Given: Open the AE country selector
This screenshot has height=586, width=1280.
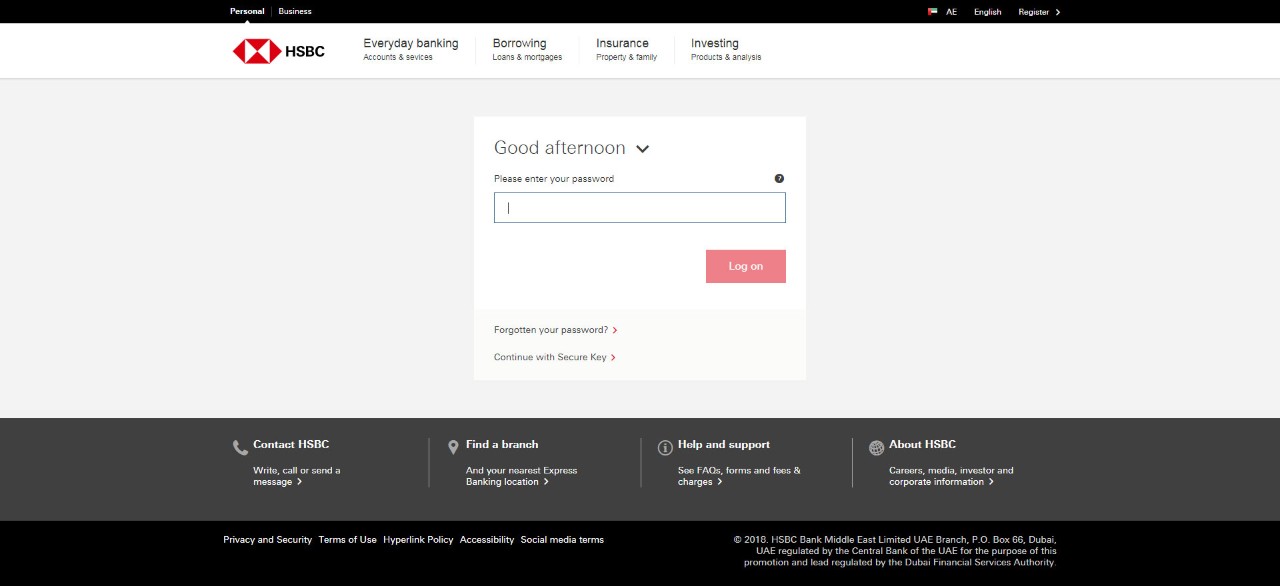Looking at the screenshot, I should click(x=951, y=12).
